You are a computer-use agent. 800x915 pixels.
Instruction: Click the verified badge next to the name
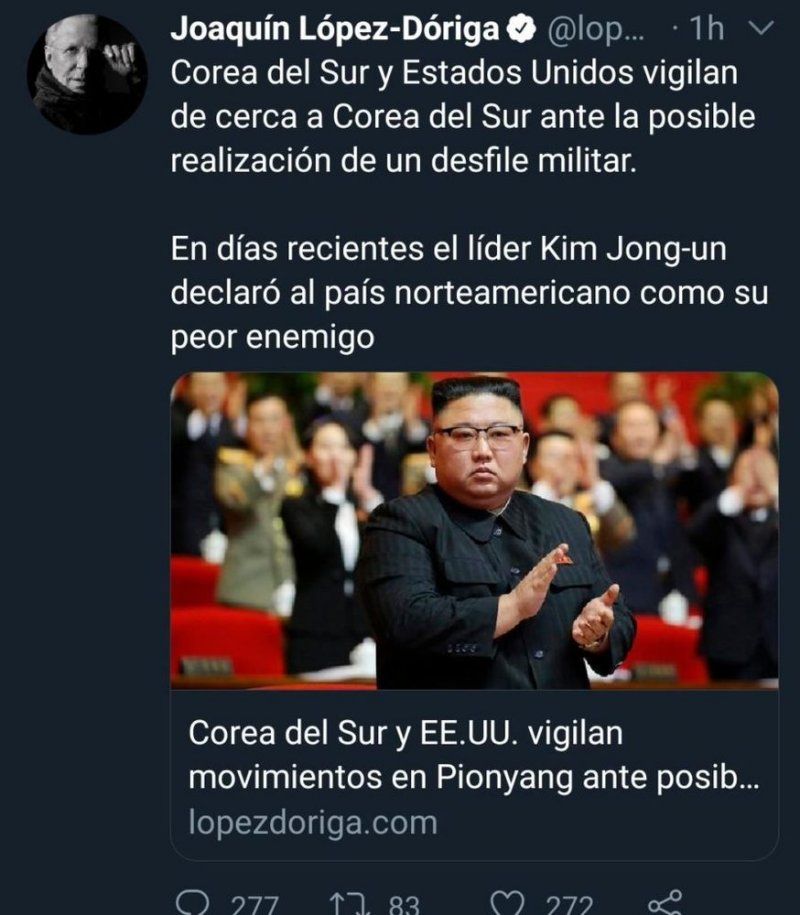point(521,29)
